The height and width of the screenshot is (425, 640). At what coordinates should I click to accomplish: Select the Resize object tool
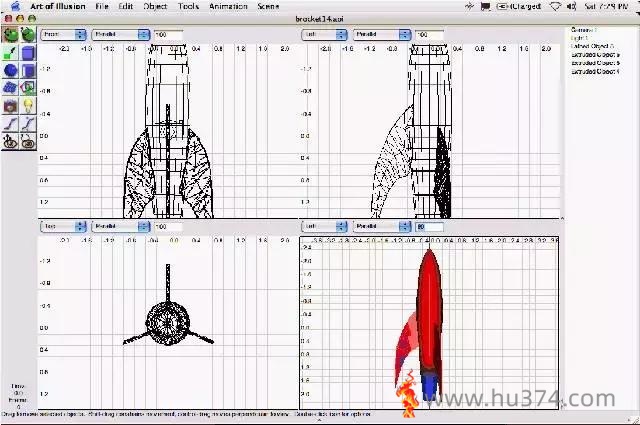pos(10,53)
